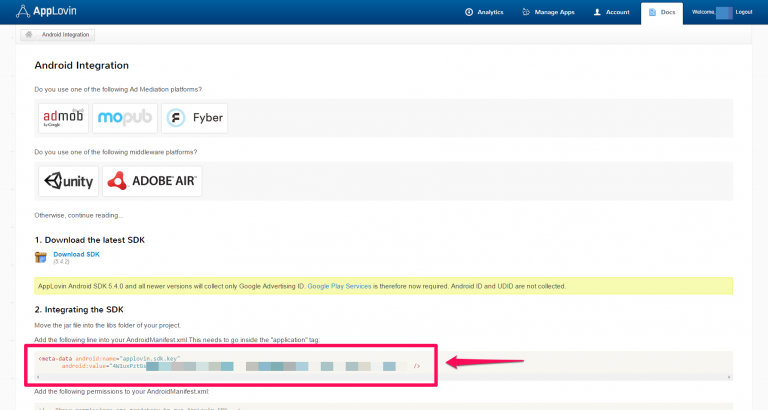Switch to the Docs tab
Image resolution: width=768 pixels, height=410 pixels.
click(x=662, y=12)
